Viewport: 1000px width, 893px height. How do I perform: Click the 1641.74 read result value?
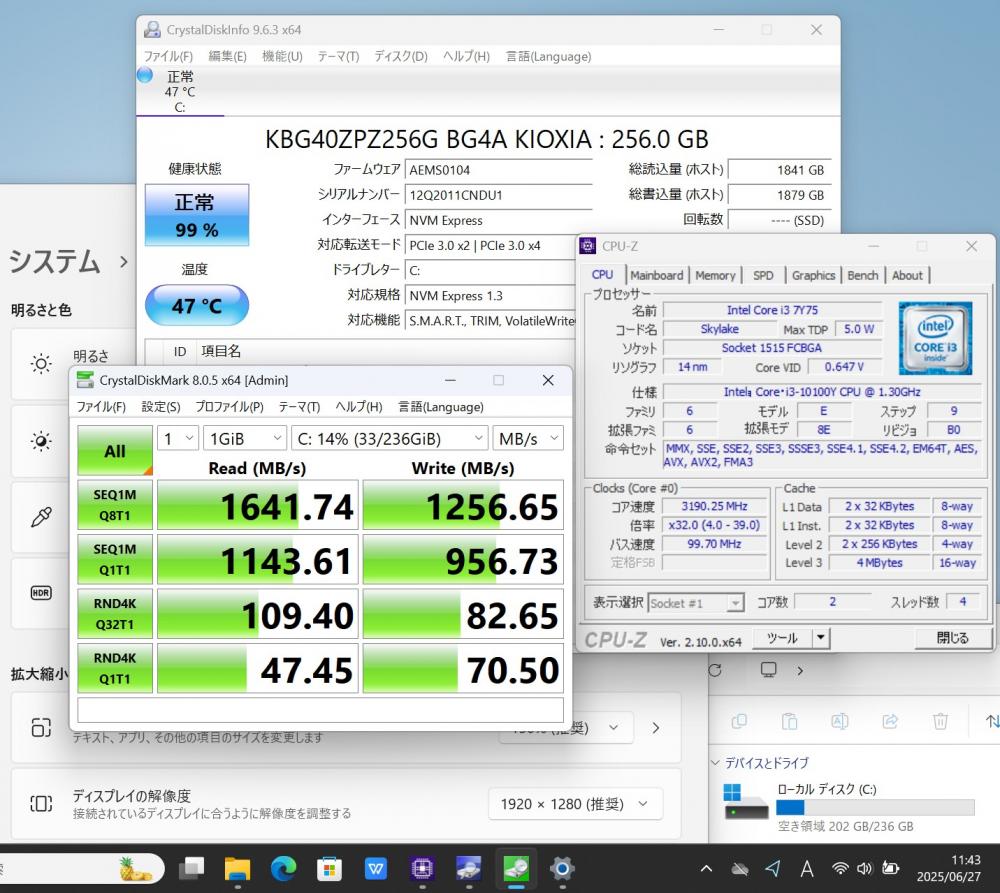[258, 505]
